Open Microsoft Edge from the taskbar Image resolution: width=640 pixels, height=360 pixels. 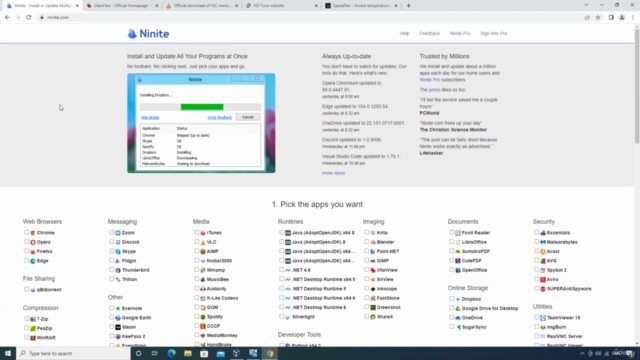click(171, 353)
